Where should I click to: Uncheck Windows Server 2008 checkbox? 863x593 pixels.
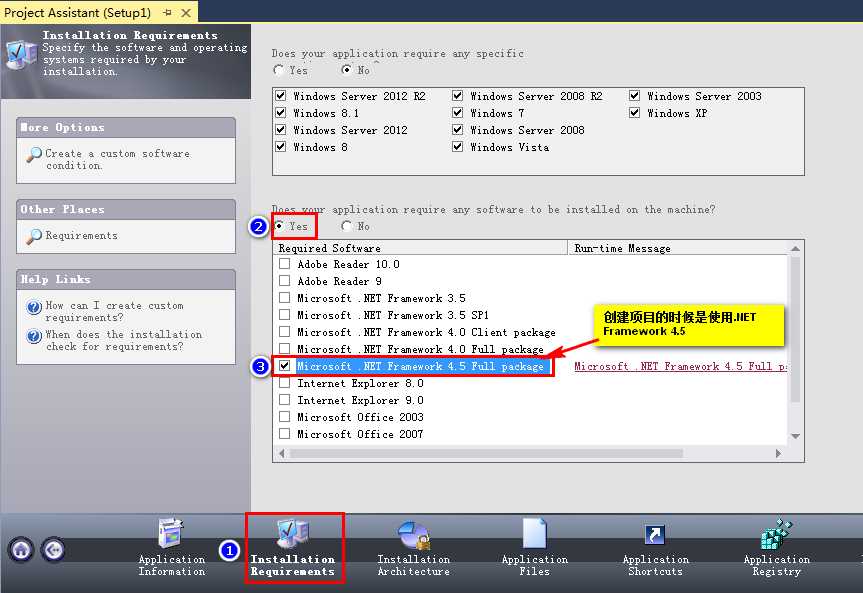click(457, 129)
